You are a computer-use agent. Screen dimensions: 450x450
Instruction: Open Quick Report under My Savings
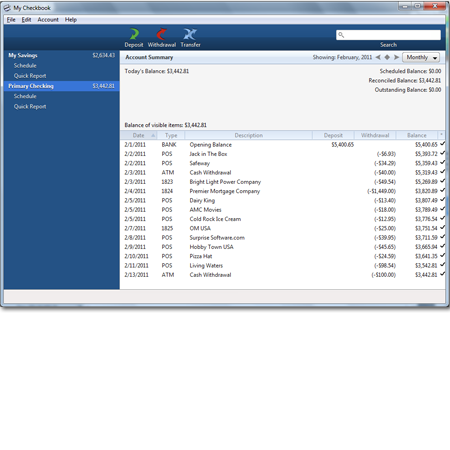(x=30, y=76)
